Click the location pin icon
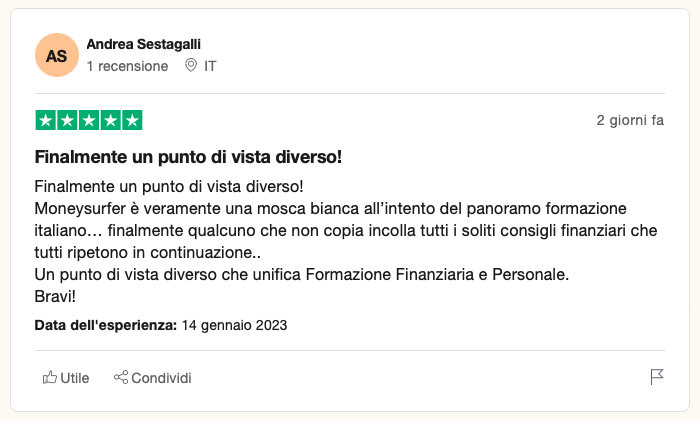The width and height of the screenshot is (700, 421). pyautogui.click(x=191, y=65)
